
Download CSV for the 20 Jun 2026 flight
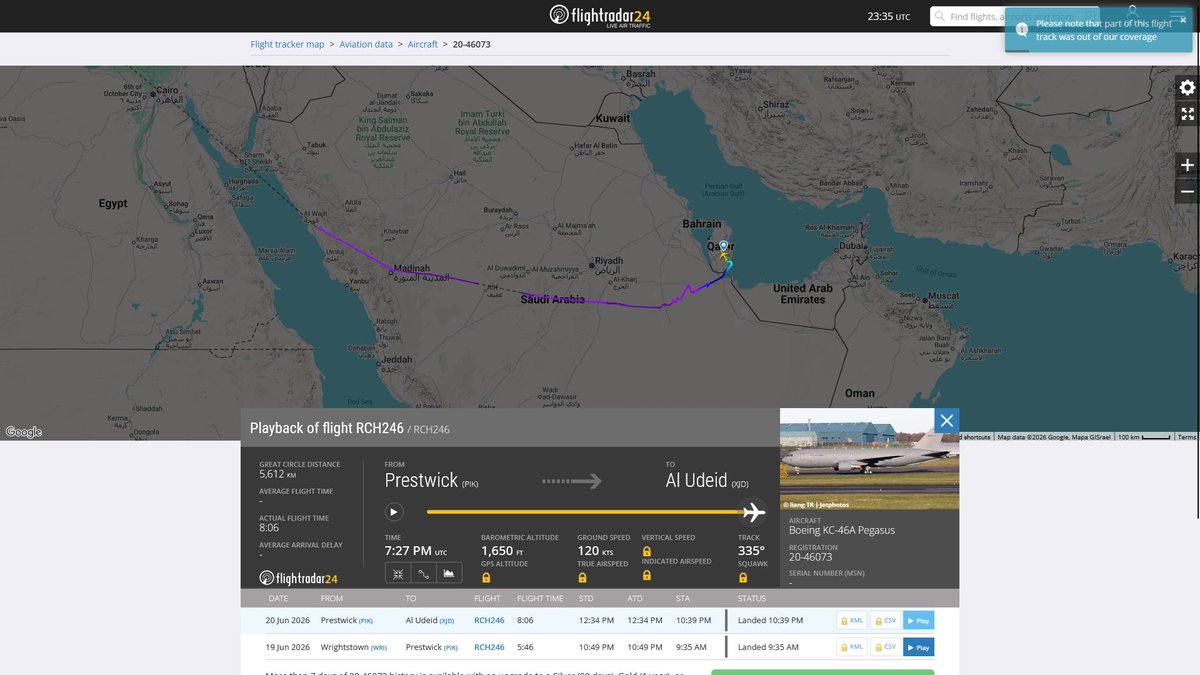884,620
